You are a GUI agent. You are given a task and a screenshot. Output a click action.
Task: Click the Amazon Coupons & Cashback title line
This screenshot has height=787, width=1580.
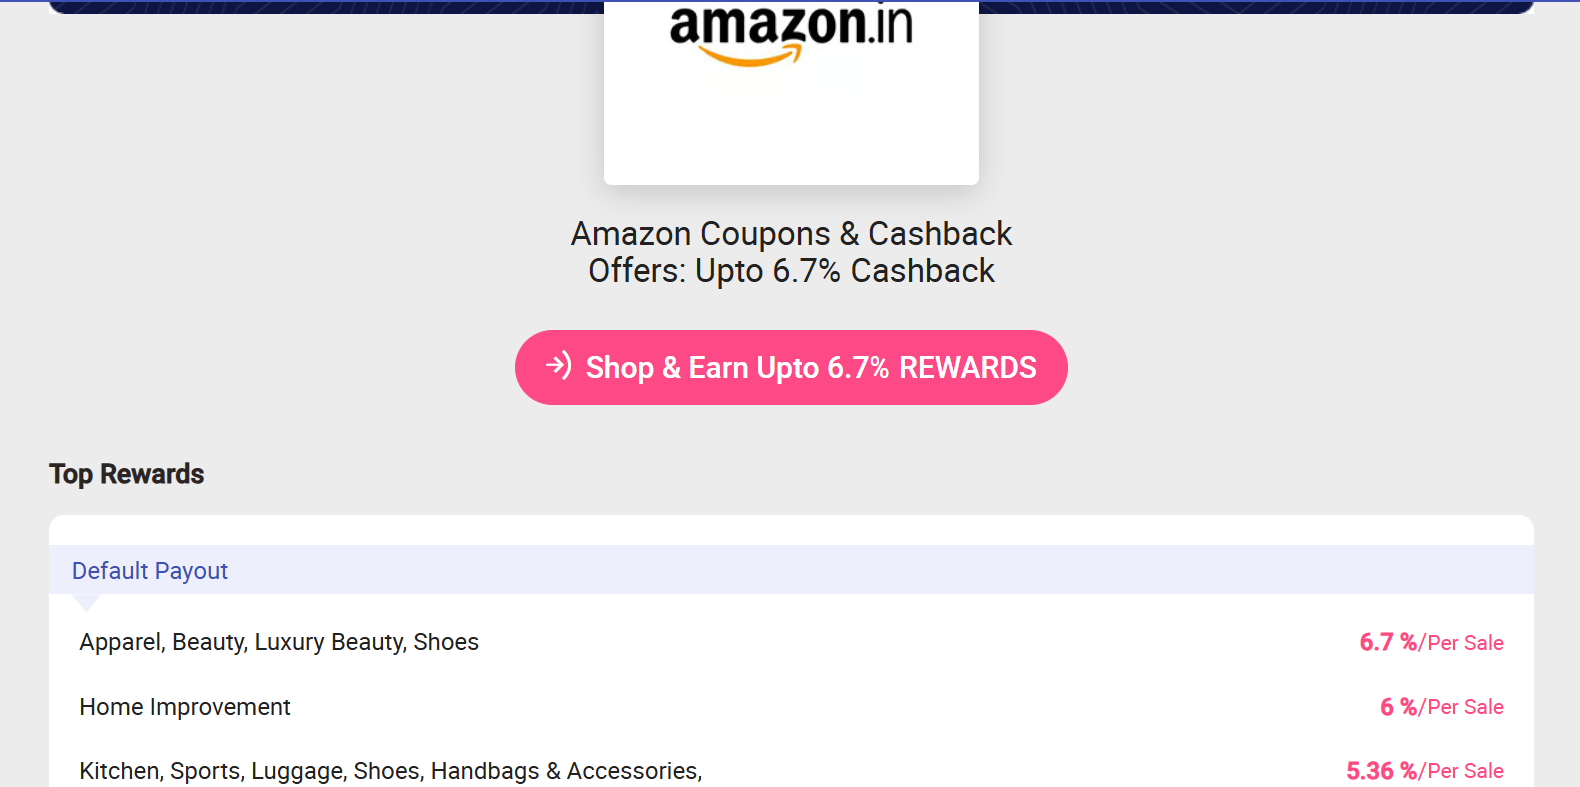pos(791,234)
